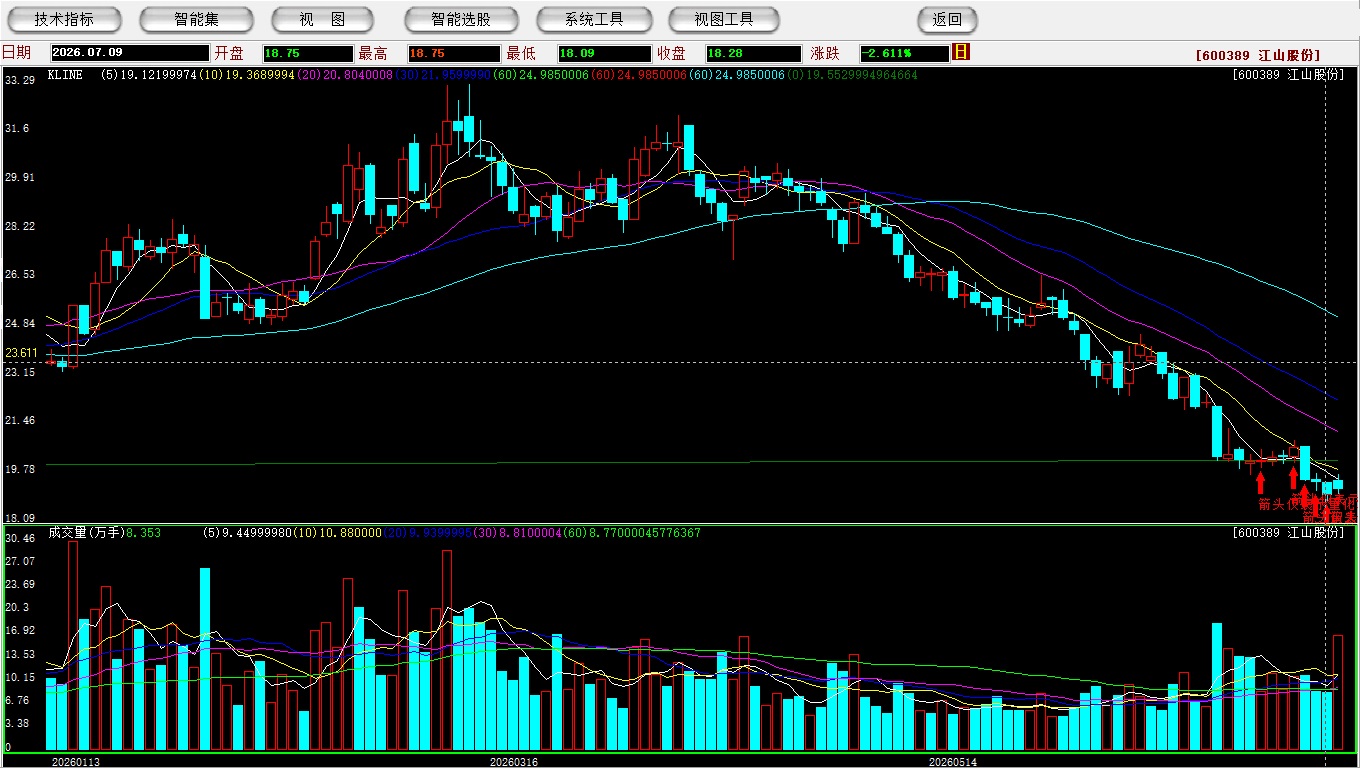Select the 开盘 value 18.75

point(308,53)
